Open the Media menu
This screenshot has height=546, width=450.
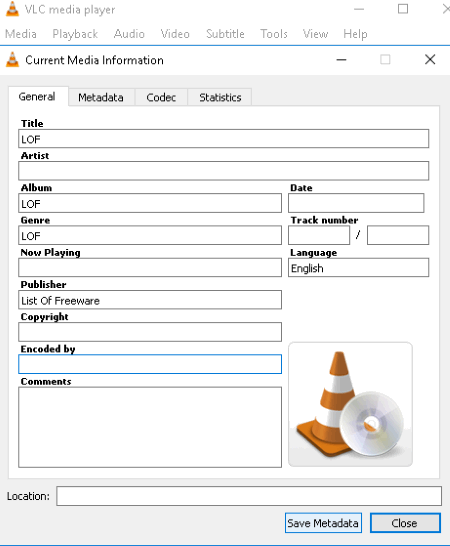[21, 34]
